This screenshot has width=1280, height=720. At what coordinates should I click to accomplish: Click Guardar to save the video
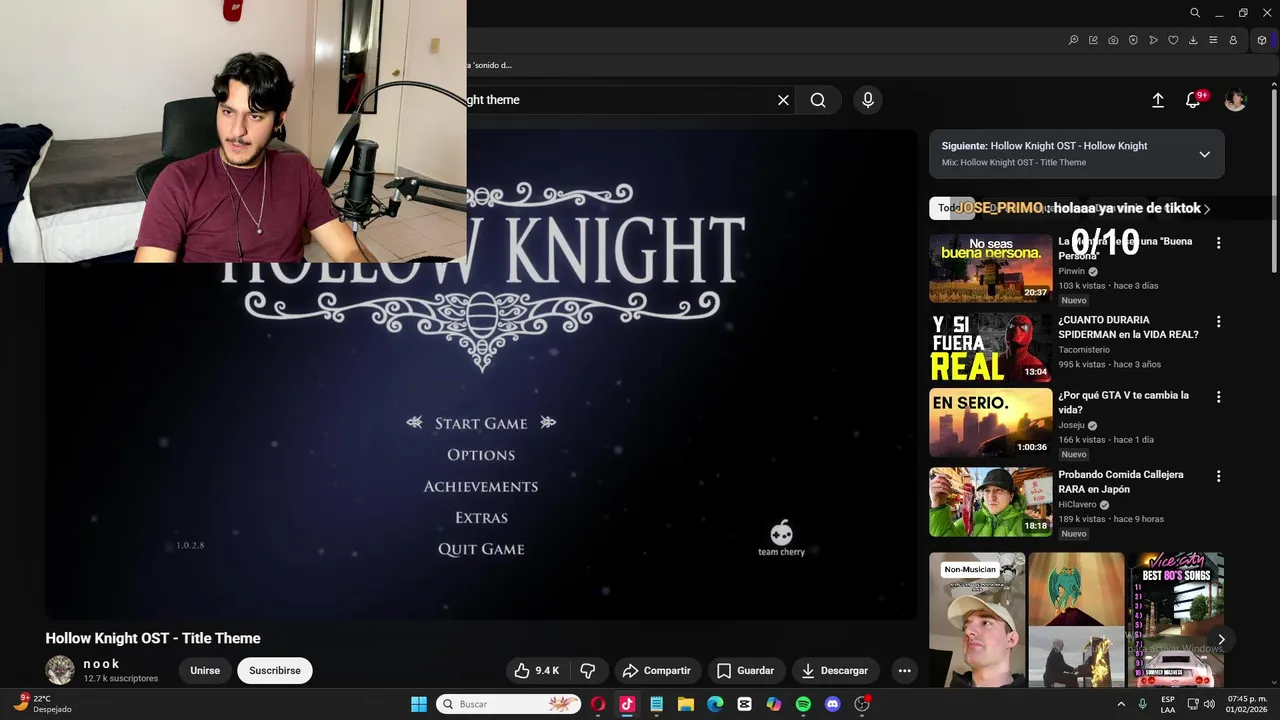click(745, 671)
